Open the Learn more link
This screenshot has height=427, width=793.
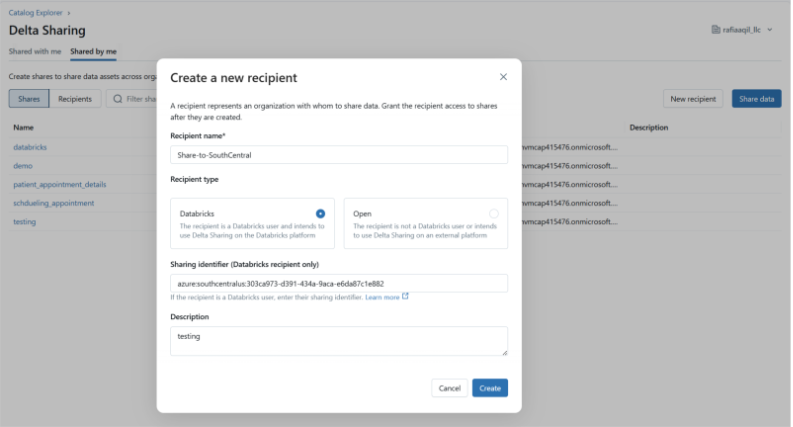382,297
